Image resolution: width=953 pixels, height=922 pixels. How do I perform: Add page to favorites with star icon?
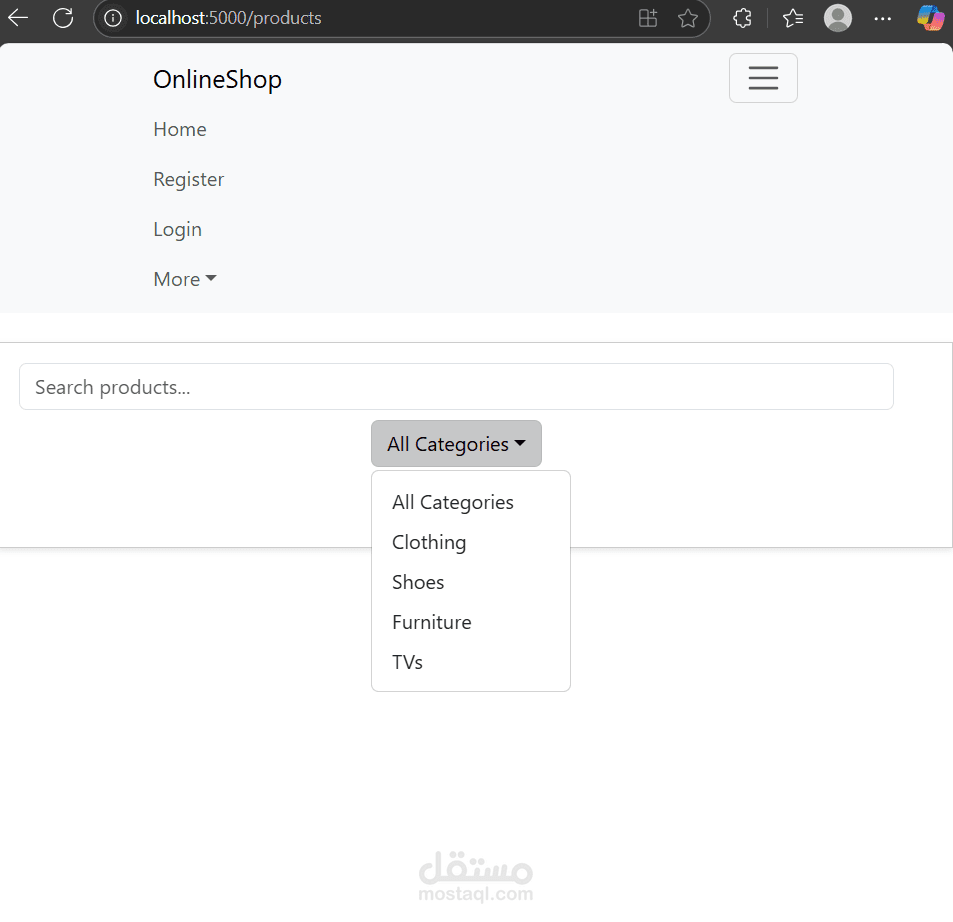coord(687,18)
